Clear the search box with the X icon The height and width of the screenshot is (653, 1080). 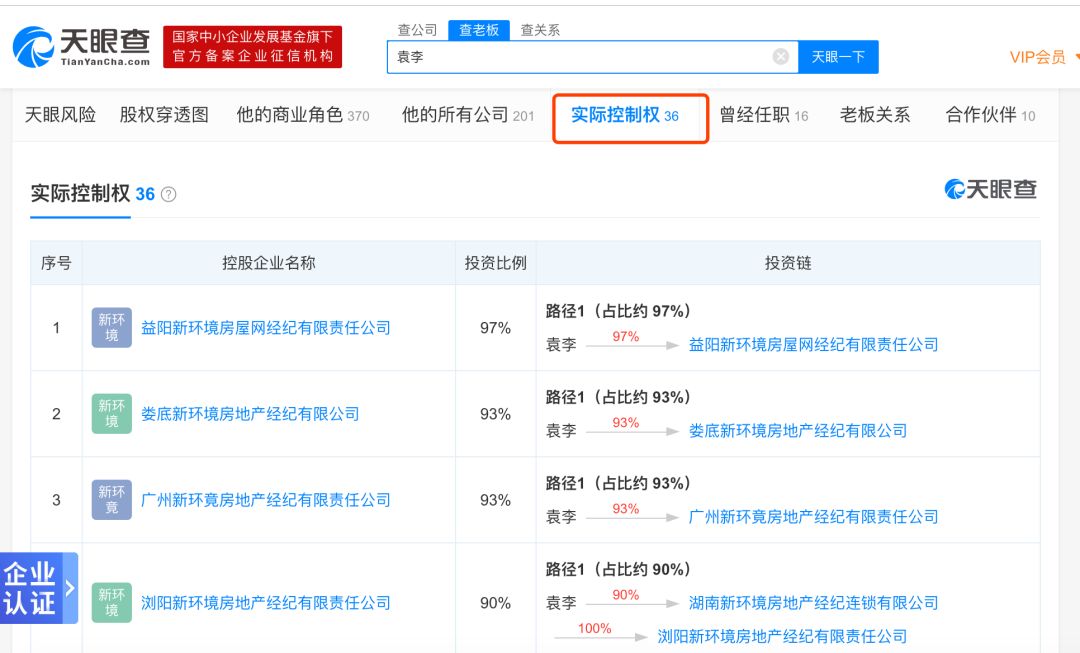point(780,56)
